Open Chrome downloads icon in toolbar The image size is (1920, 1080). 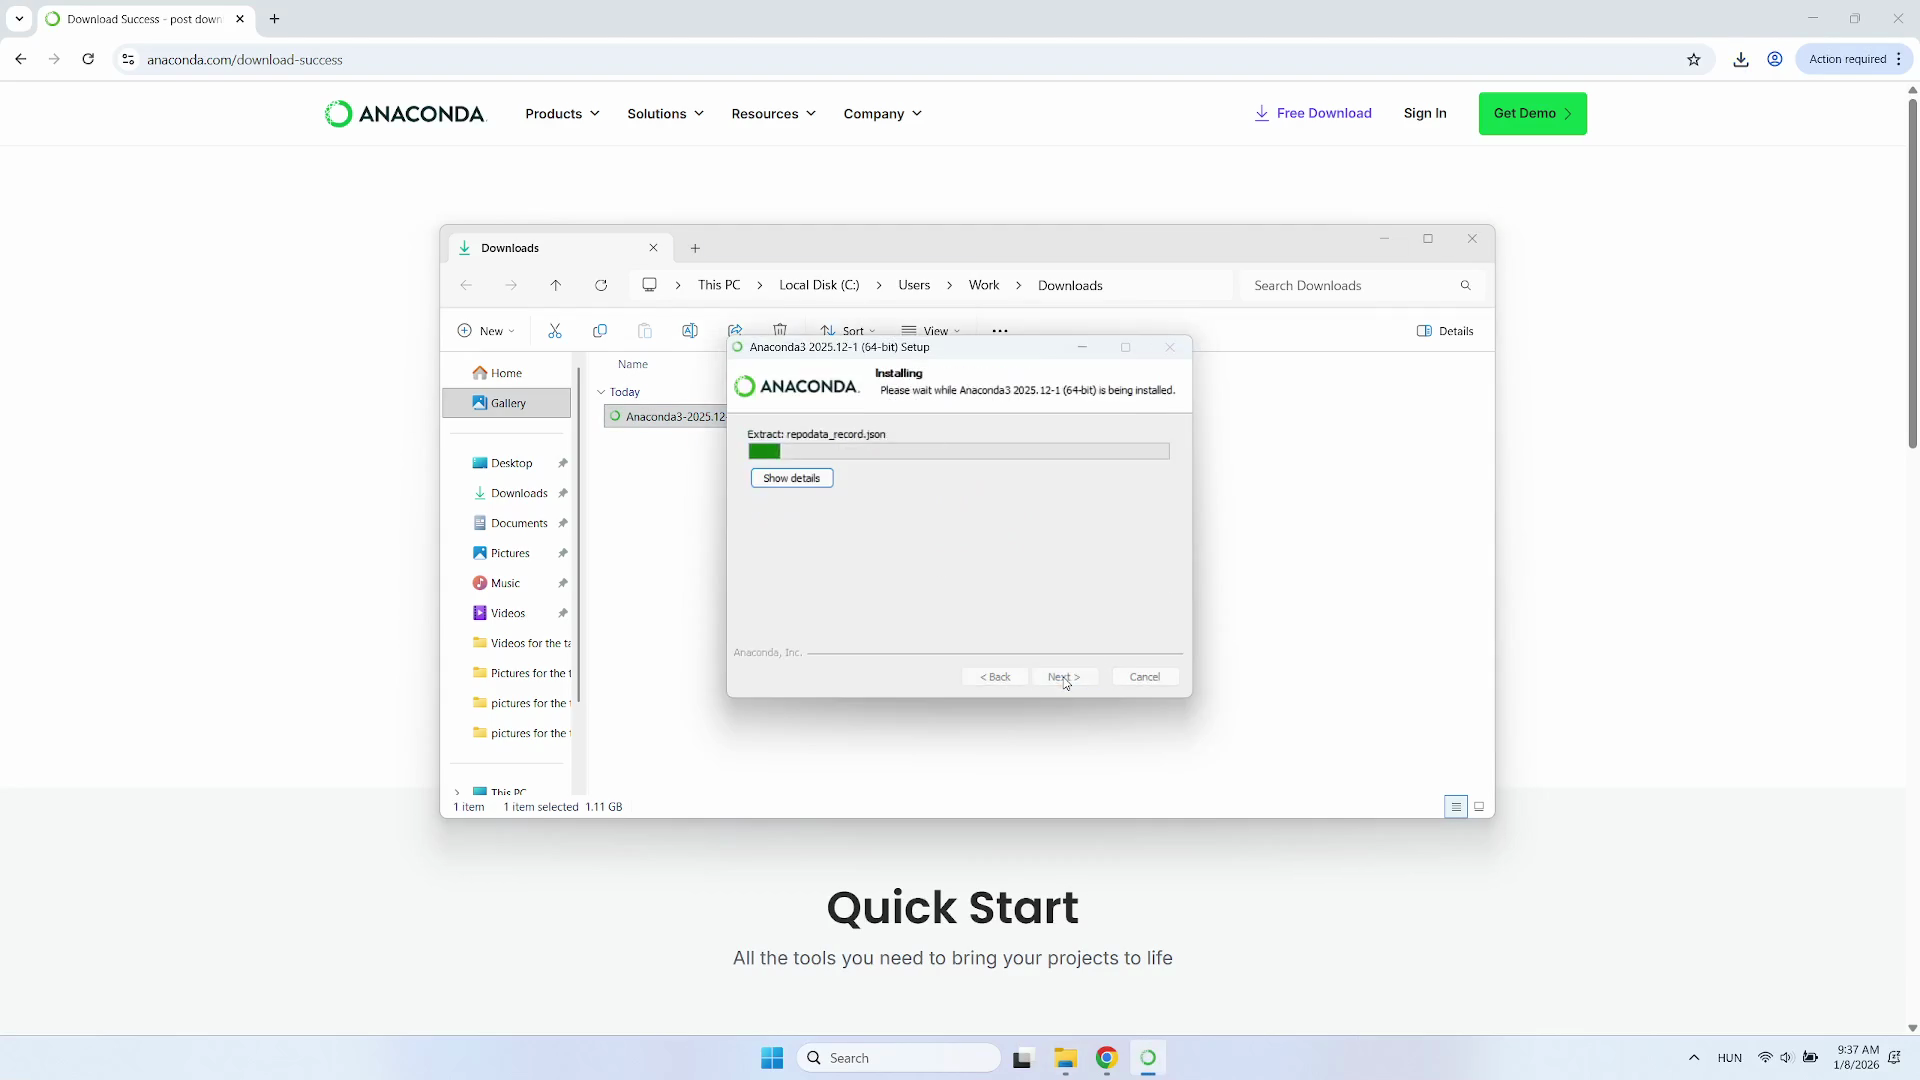pos(1741,60)
